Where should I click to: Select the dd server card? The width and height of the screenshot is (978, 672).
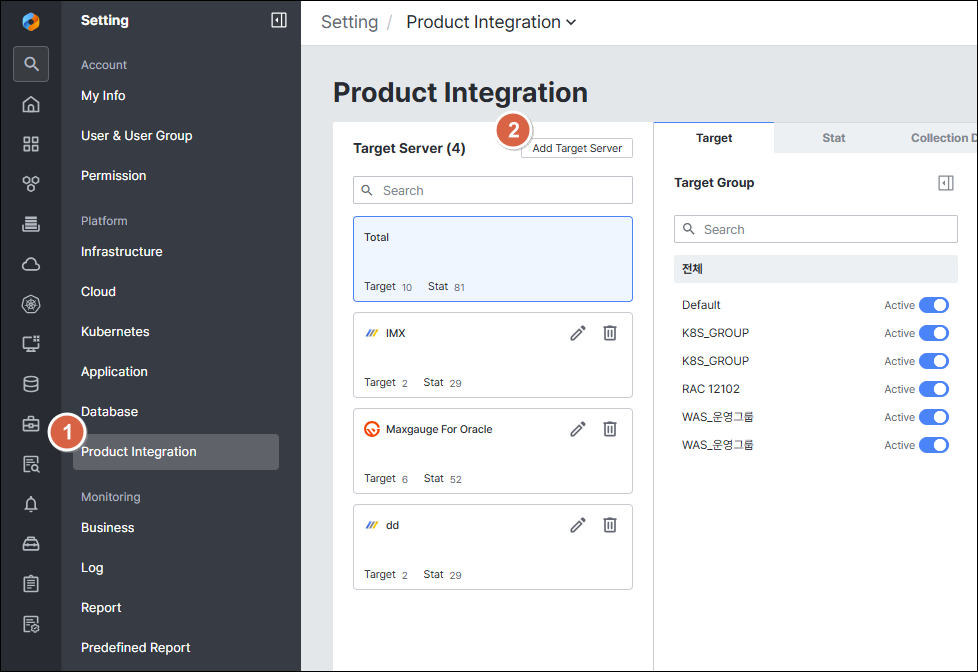493,547
